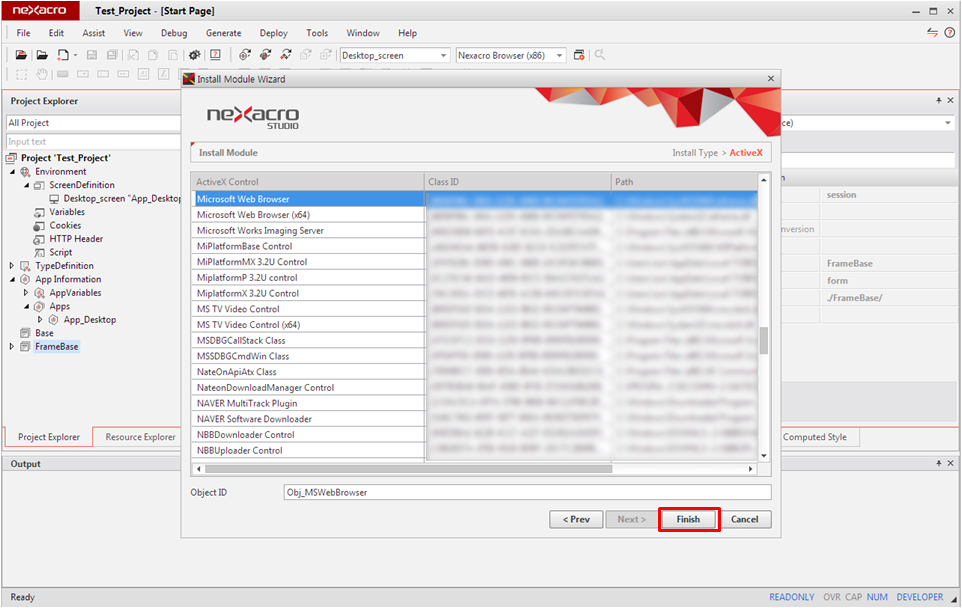Open the Generate menu
962x608 pixels.
223,33
